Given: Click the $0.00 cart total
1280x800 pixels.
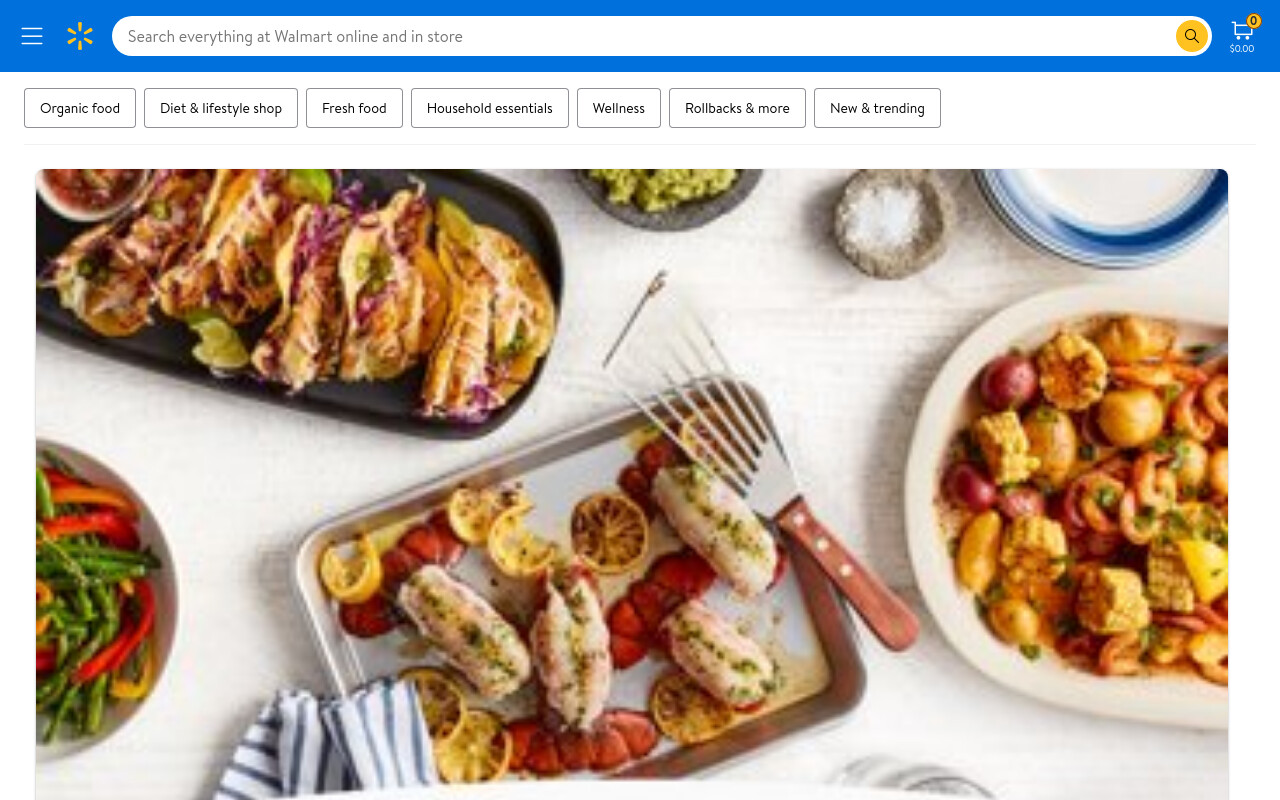Looking at the screenshot, I should pos(1242,48).
